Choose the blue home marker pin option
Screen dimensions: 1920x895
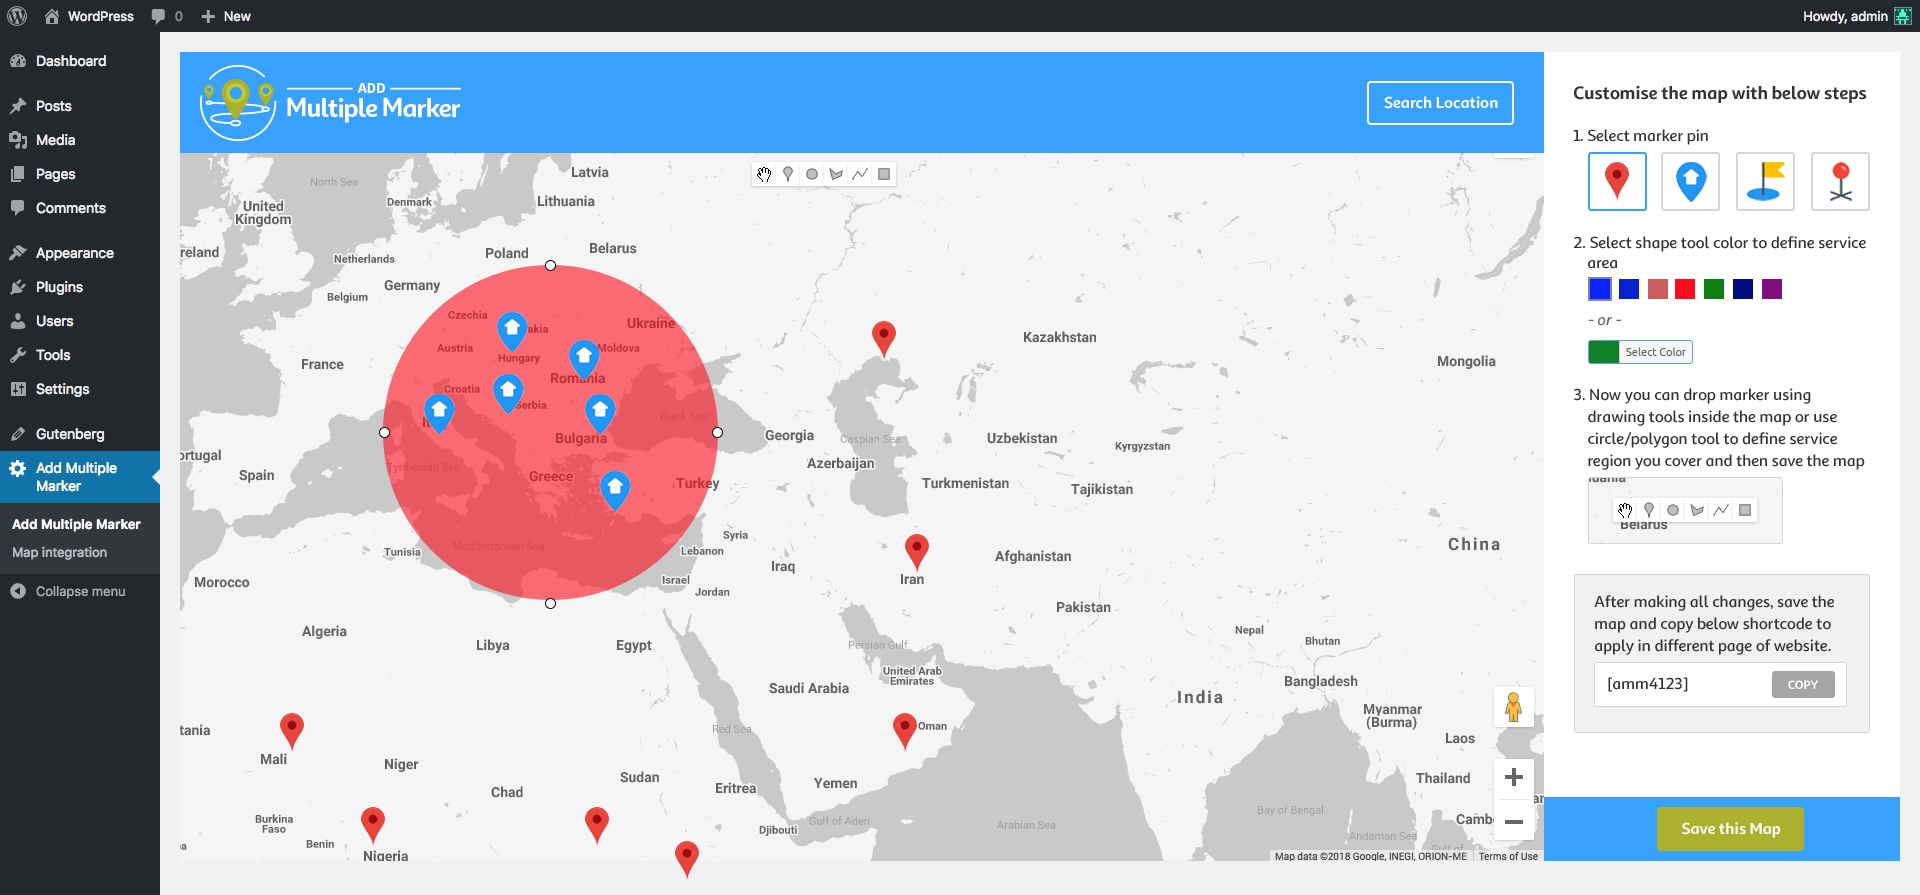coord(1691,181)
